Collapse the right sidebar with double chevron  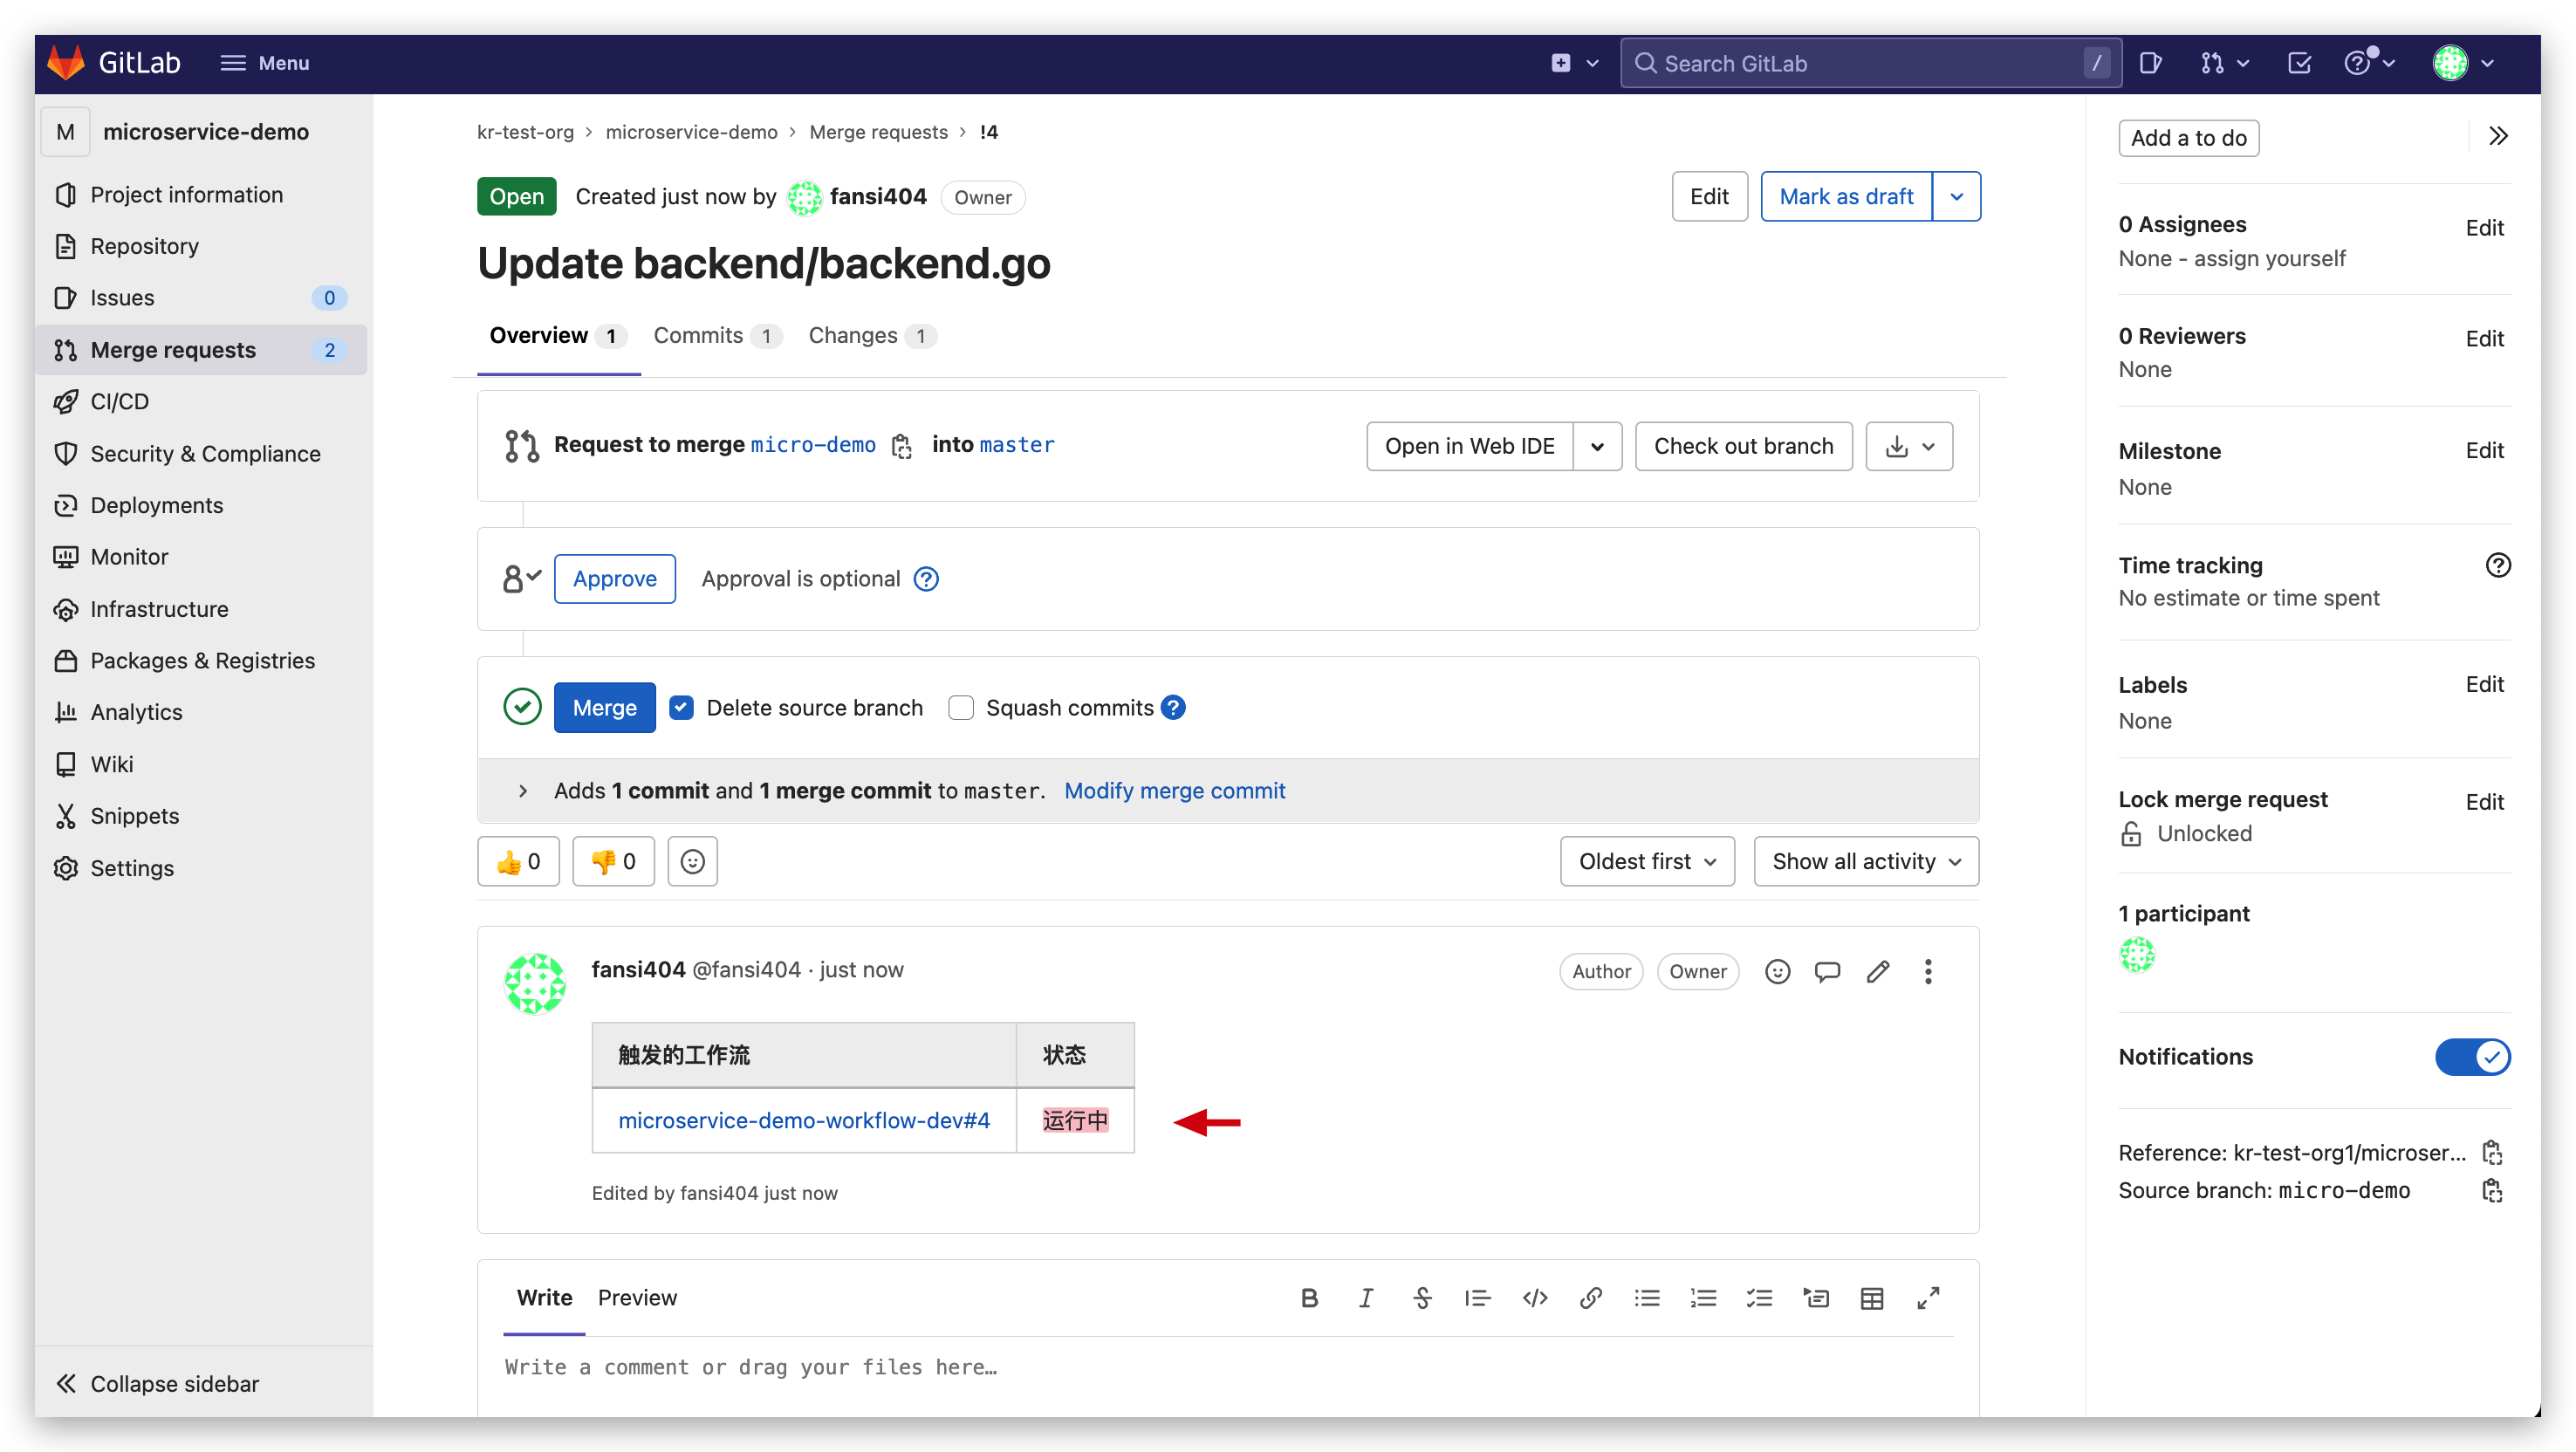[2498, 137]
